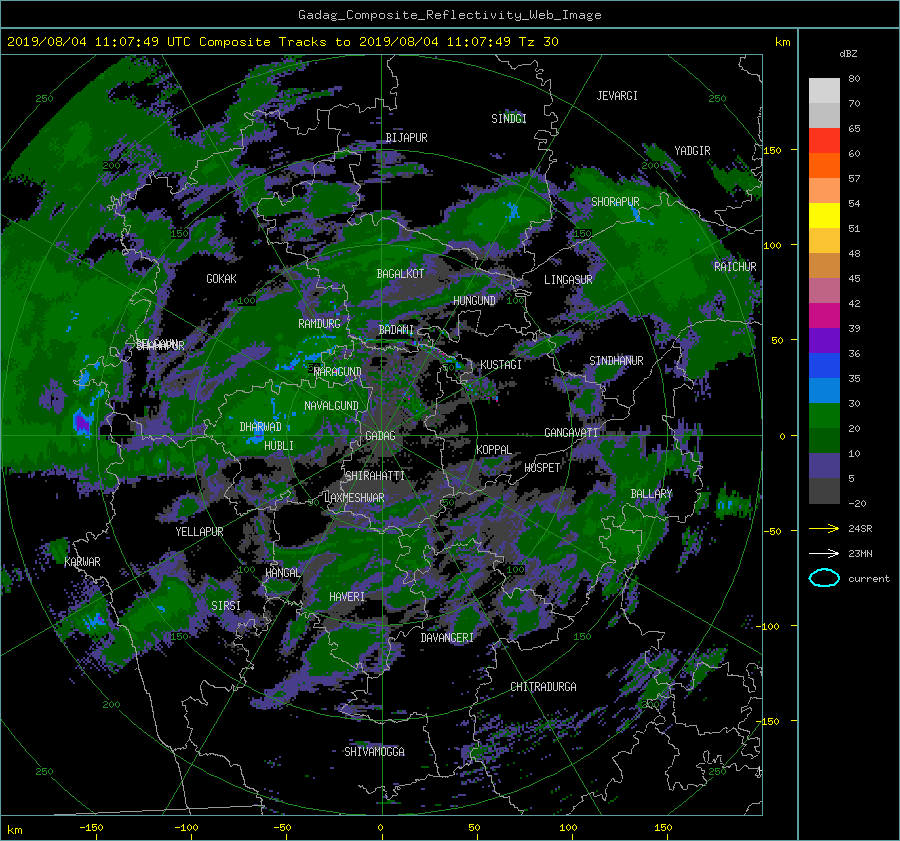Click the light blue swatch between 35 and 30 dBZ

[824, 390]
